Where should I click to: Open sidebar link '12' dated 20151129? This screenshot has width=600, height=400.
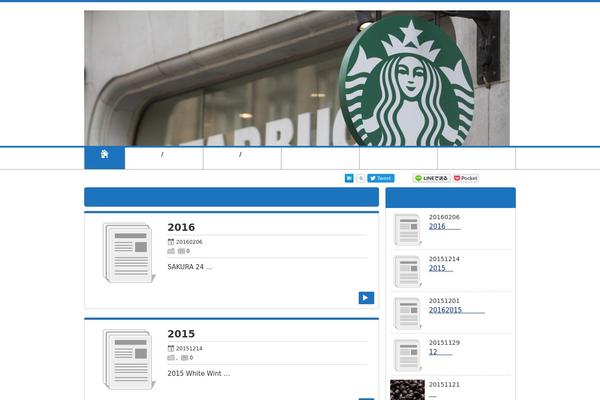tap(440, 351)
